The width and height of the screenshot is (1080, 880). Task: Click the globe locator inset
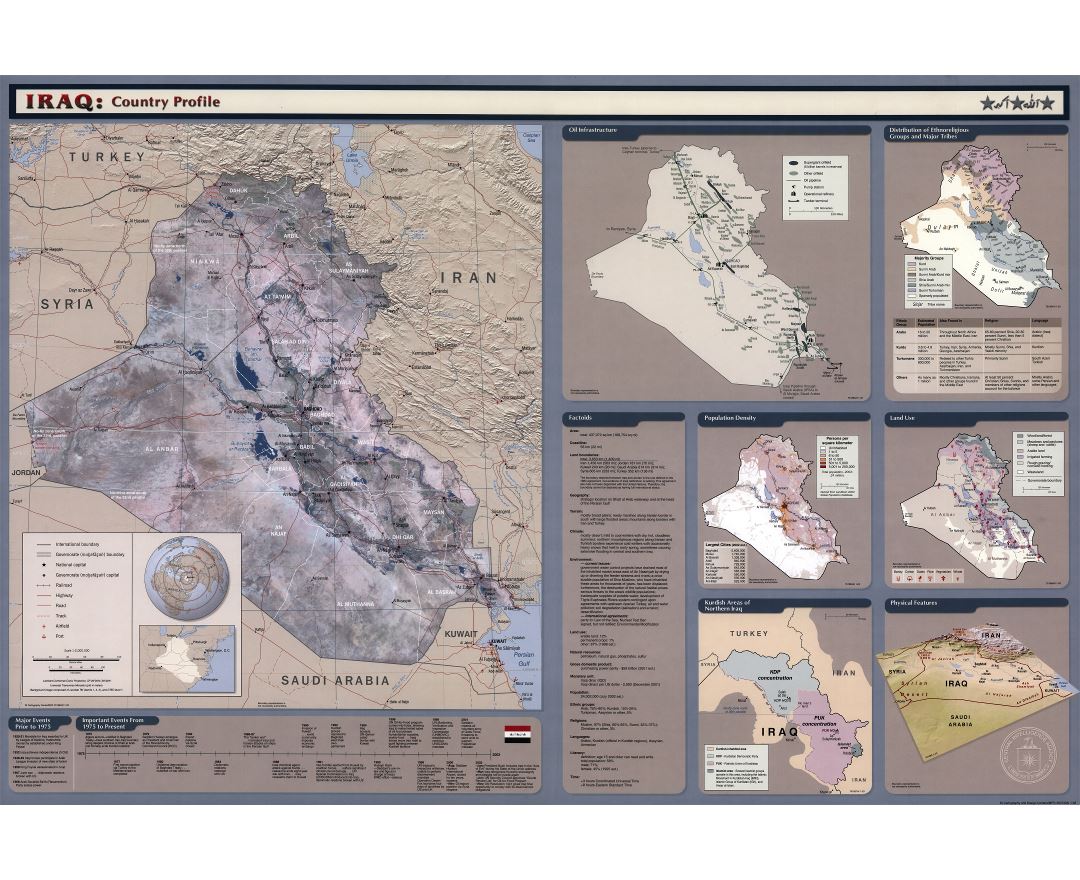tap(185, 578)
